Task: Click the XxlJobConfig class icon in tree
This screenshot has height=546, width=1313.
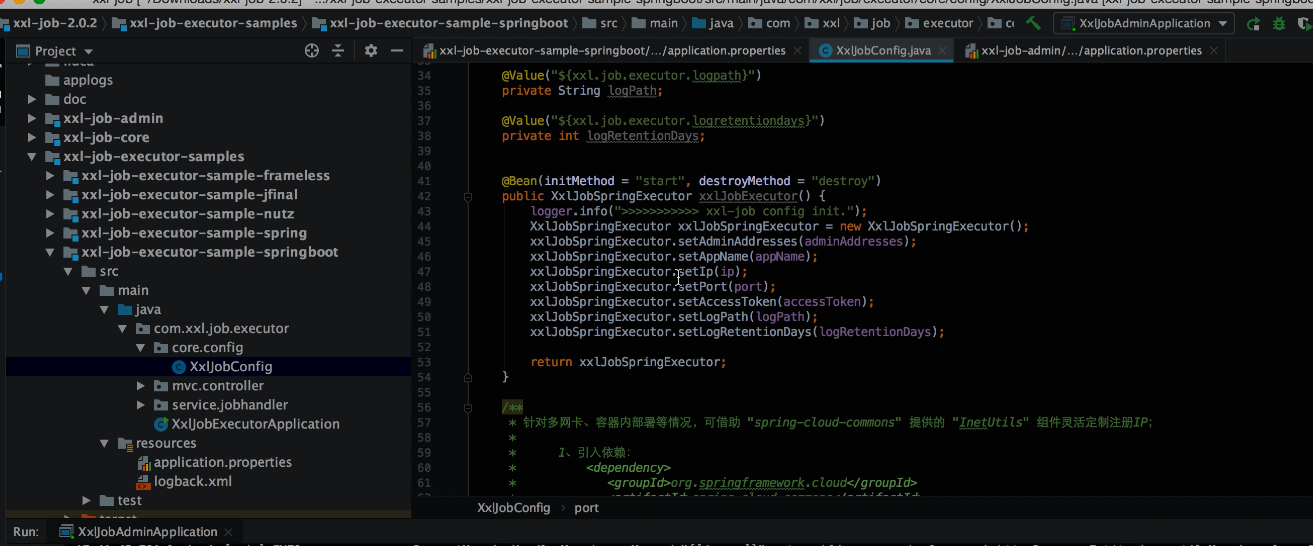Action: [x=179, y=367]
